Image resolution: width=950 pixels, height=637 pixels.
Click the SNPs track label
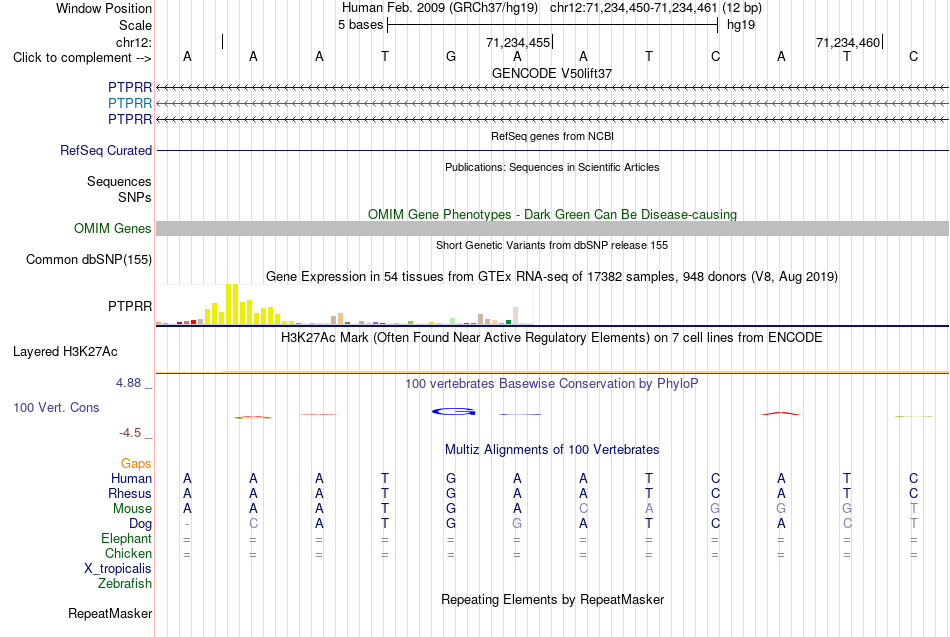(x=135, y=197)
